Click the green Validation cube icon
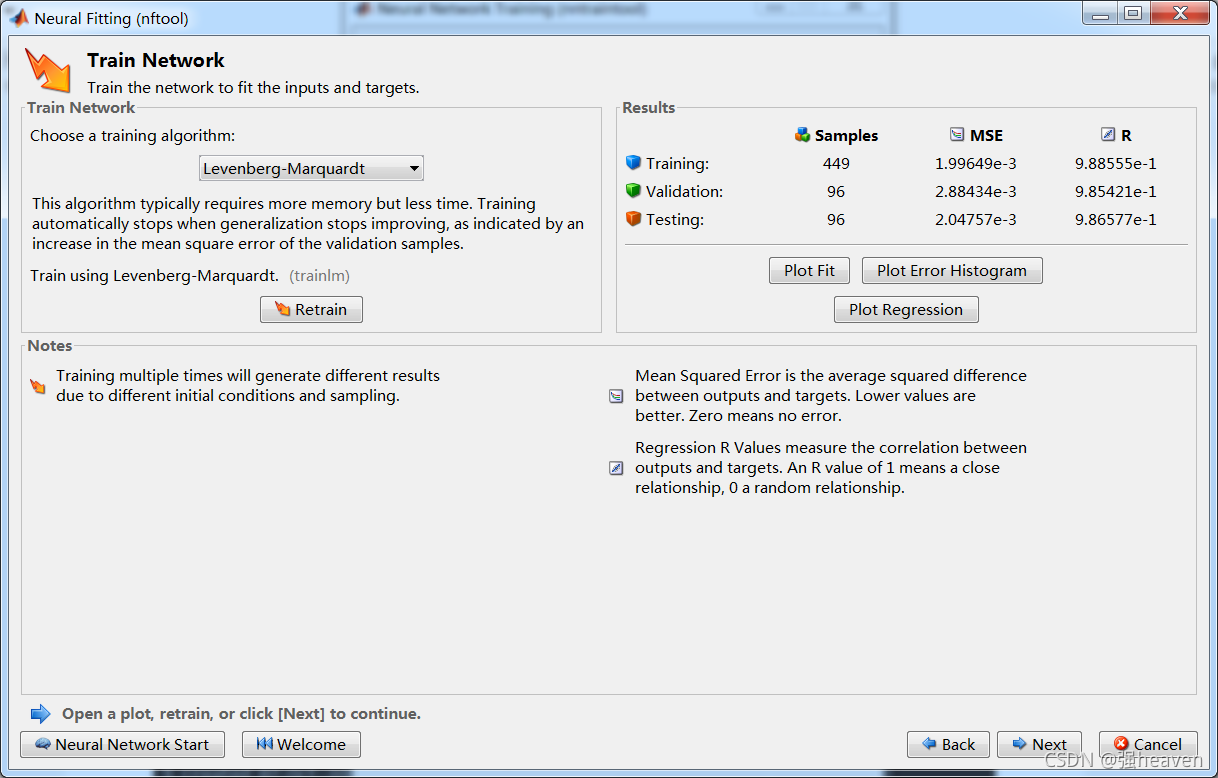 632,191
